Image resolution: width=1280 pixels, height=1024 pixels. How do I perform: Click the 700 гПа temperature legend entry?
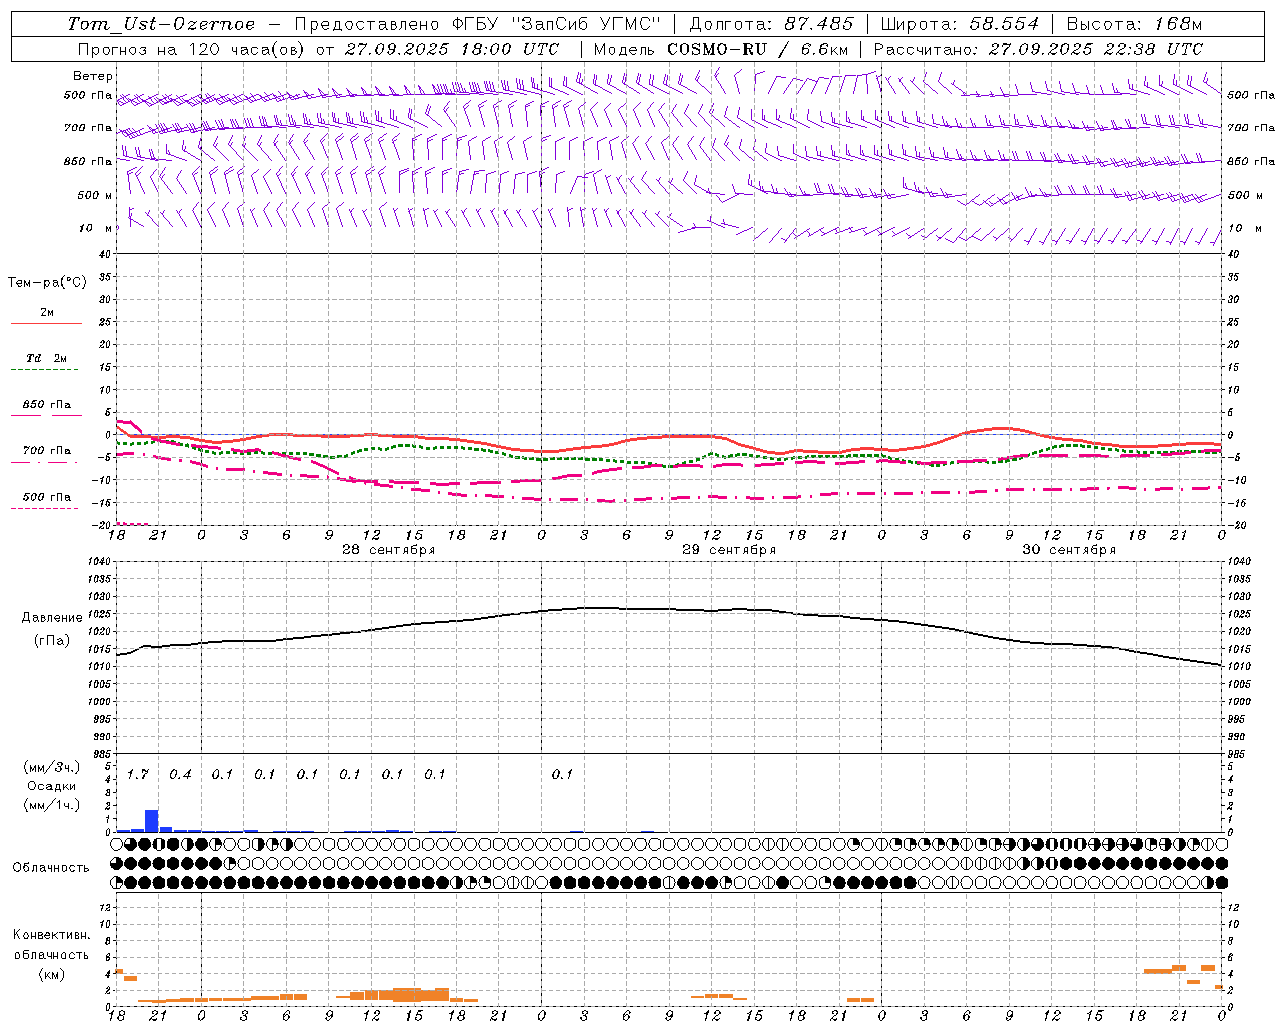pyautogui.click(x=46, y=451)
